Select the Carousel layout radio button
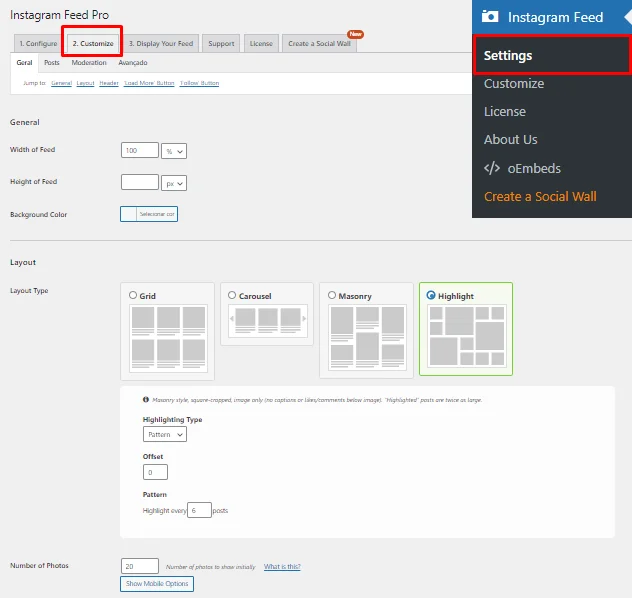The width and height of the screenshot is (632, 598). pos(232,295)
